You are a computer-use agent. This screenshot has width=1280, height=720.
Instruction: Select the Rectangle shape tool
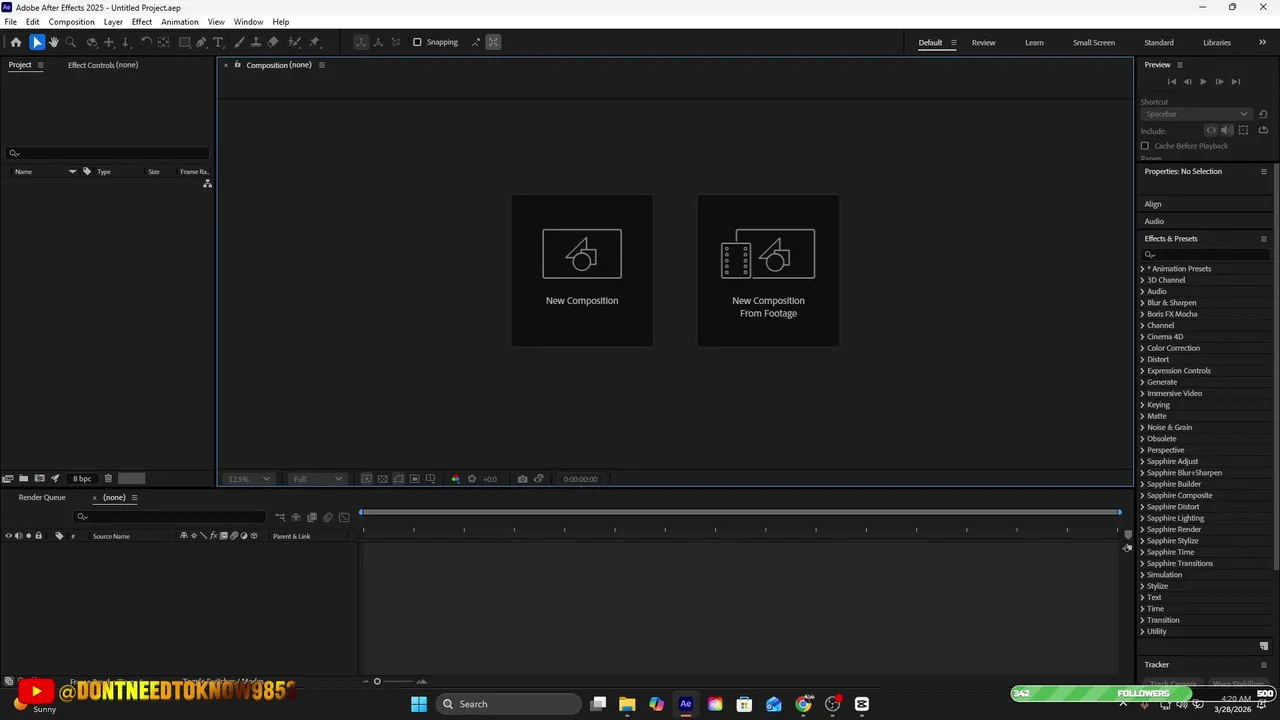(x=185, y=42)
